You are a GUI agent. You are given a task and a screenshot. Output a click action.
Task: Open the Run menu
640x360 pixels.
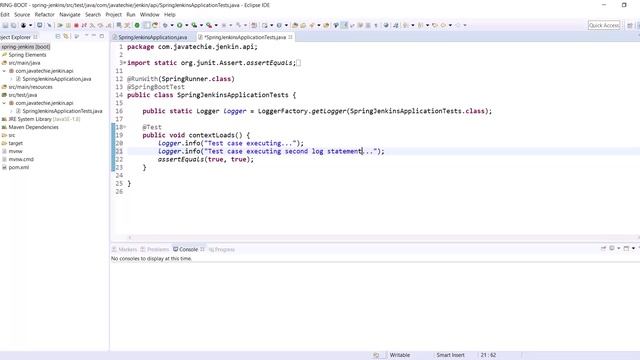pos(131,15)
